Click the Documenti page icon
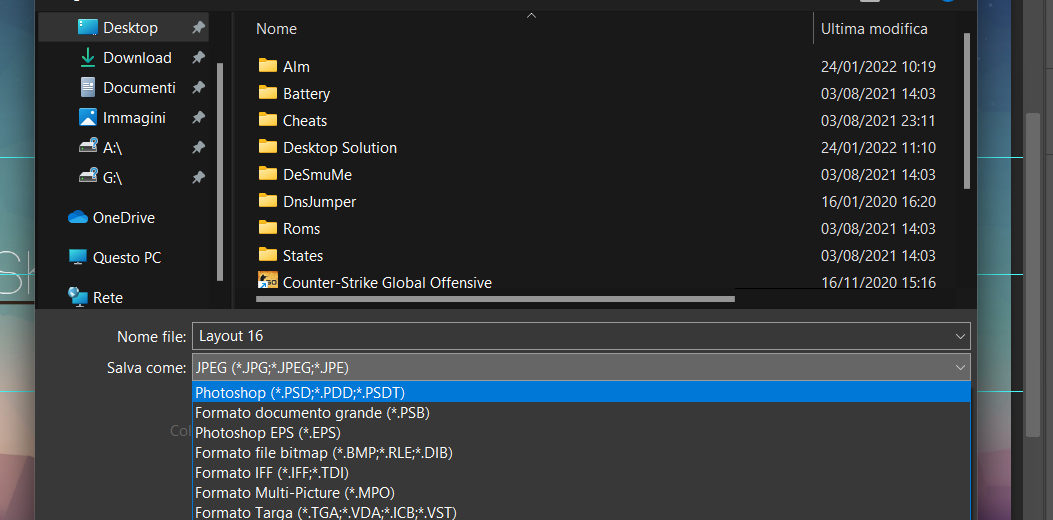This screenshot has width=1053, height=520. [88, 87]
